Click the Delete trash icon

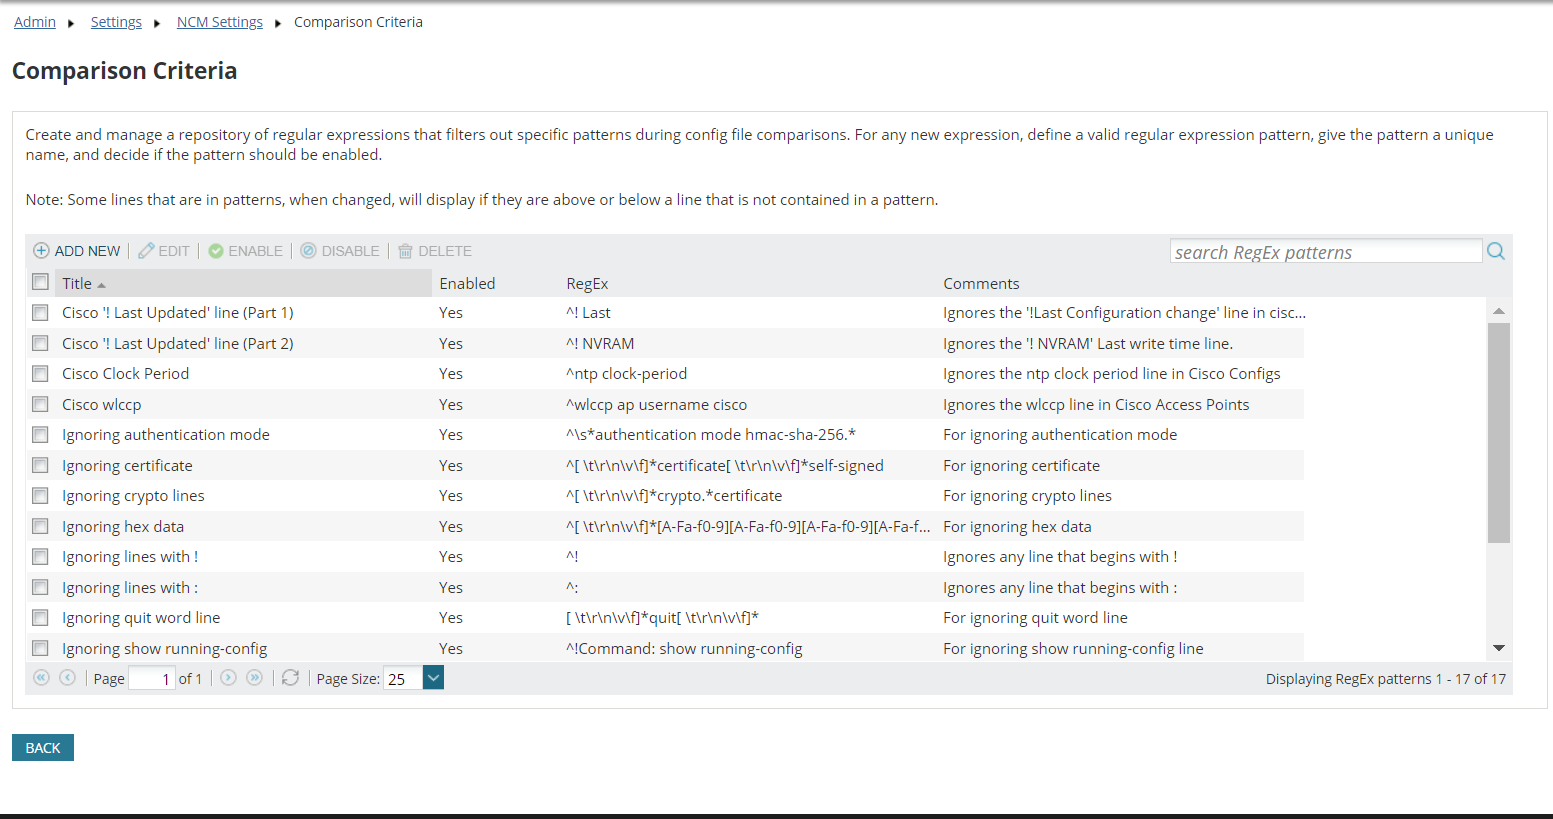click(406, 251)
